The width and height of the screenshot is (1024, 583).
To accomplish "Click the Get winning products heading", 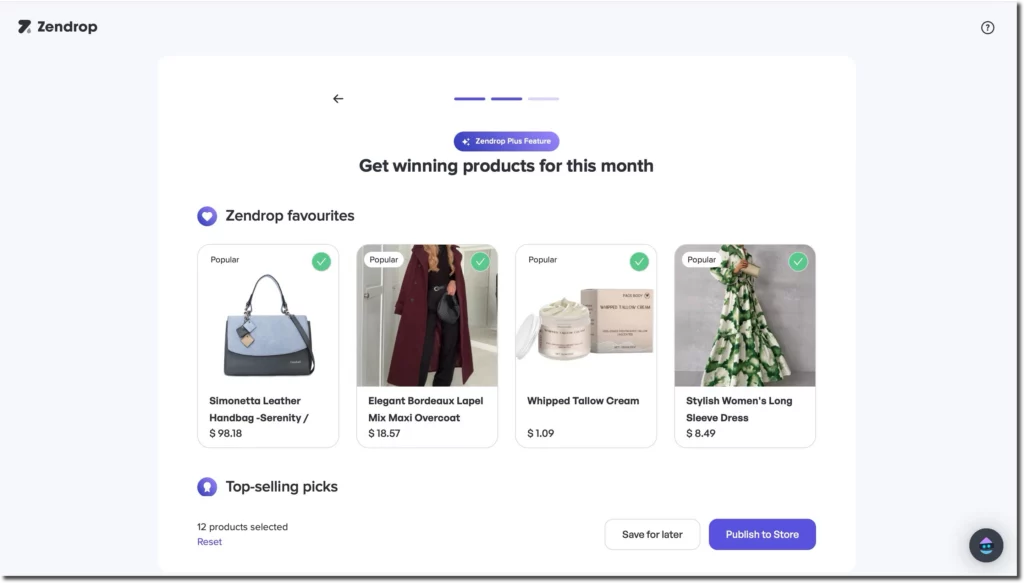I will [x=506, y=166].
